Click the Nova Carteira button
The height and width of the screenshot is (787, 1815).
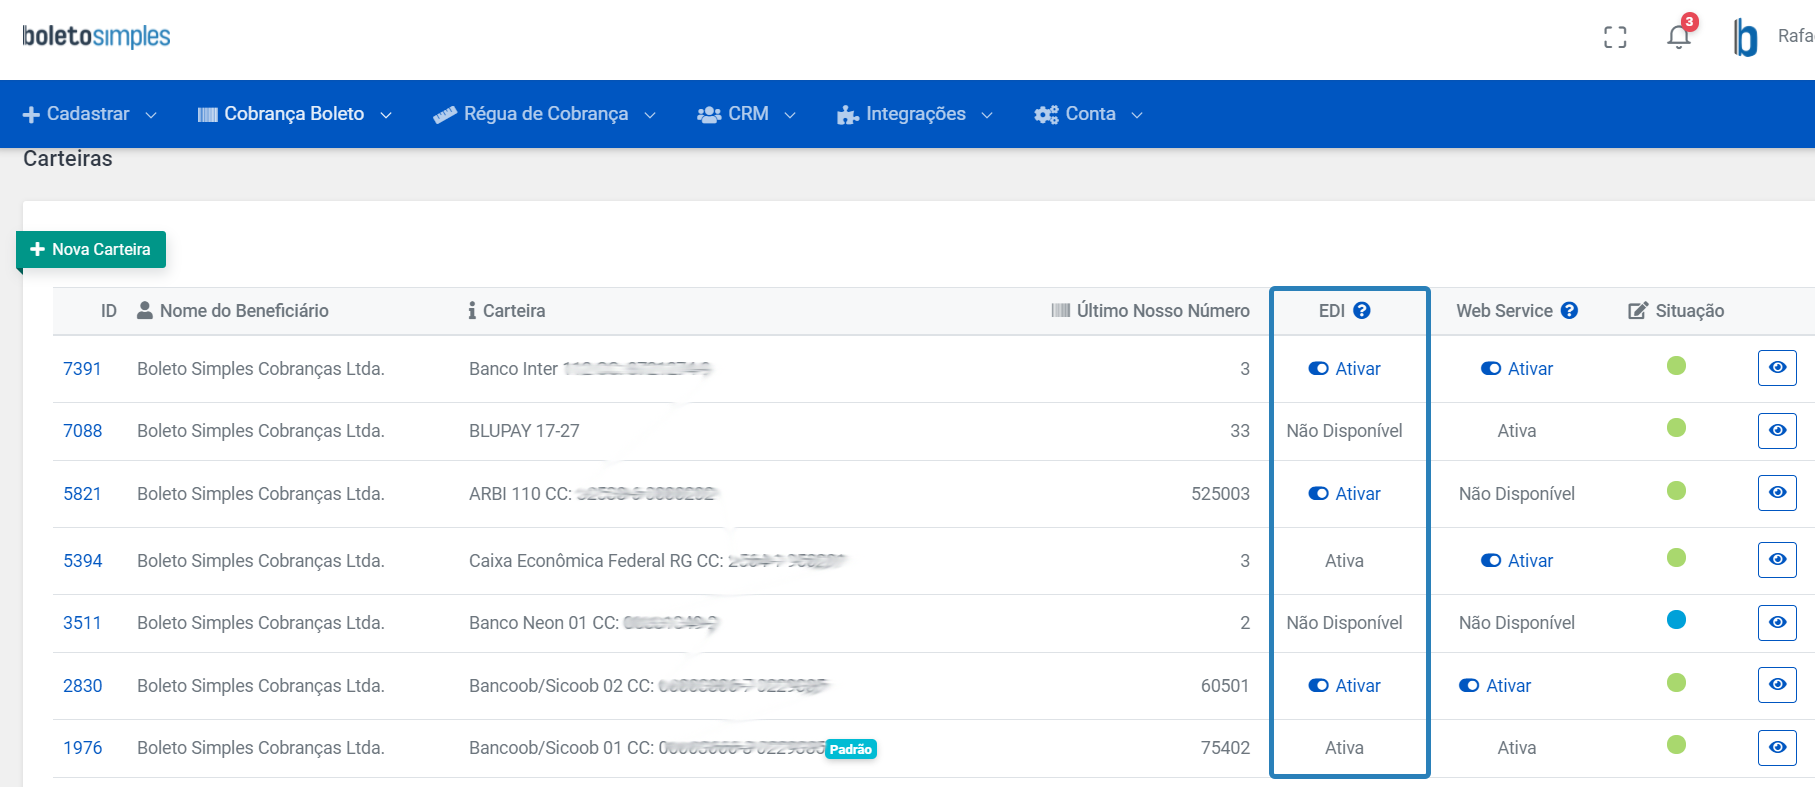pos(91,249)
